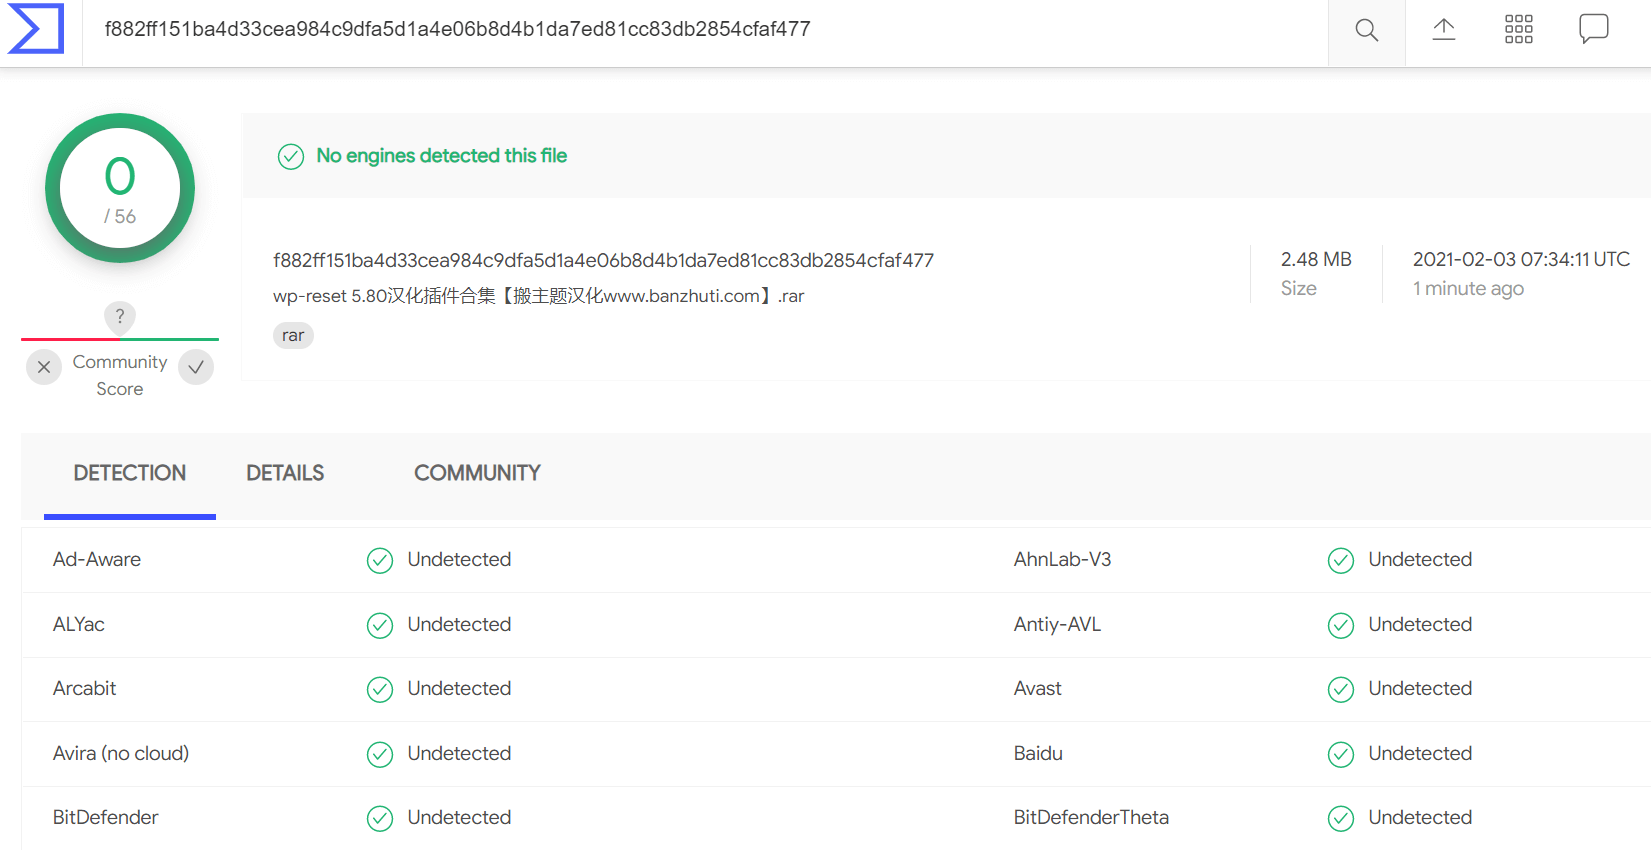Click the 2.48 MB size value
Image resolution: width=1651 pixels, height=850 pixels.
[x=1316, y=259]
